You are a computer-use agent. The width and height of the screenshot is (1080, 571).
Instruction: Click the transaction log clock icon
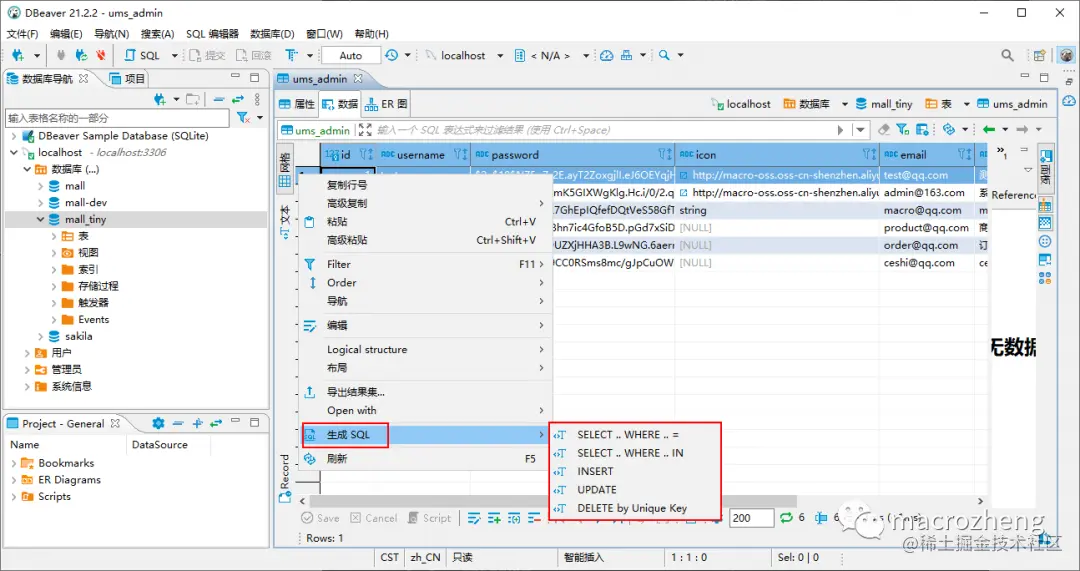click(391, 55)
